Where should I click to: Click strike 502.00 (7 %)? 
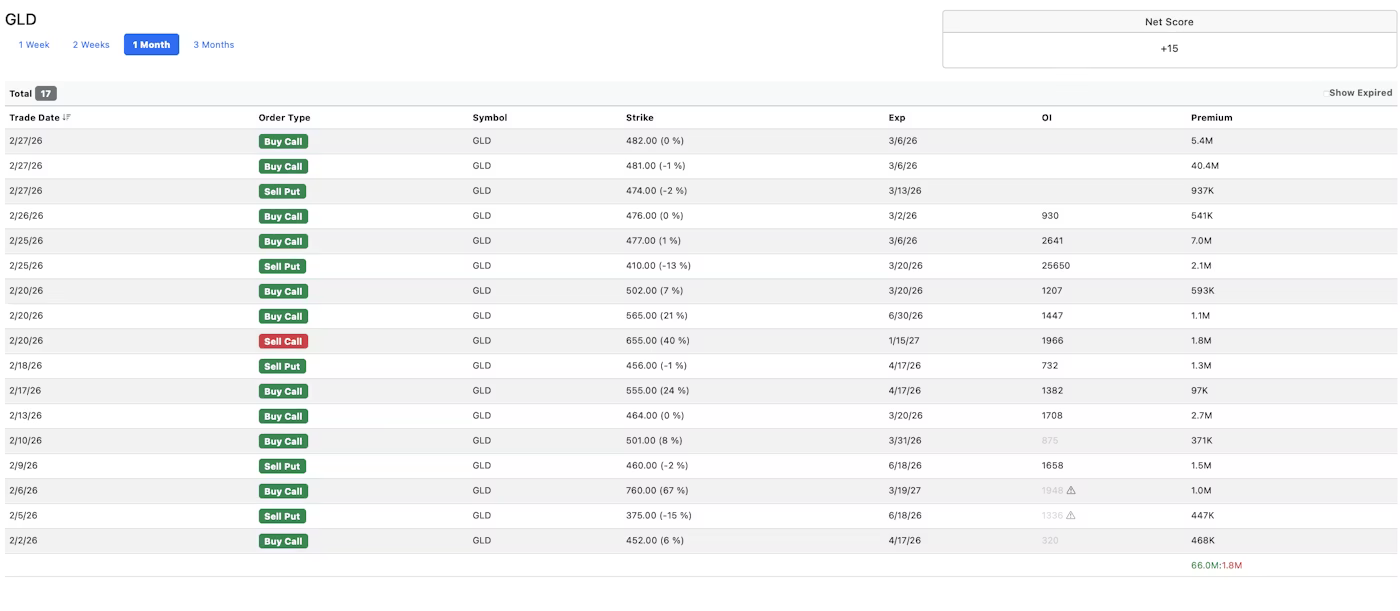[653, 291]
